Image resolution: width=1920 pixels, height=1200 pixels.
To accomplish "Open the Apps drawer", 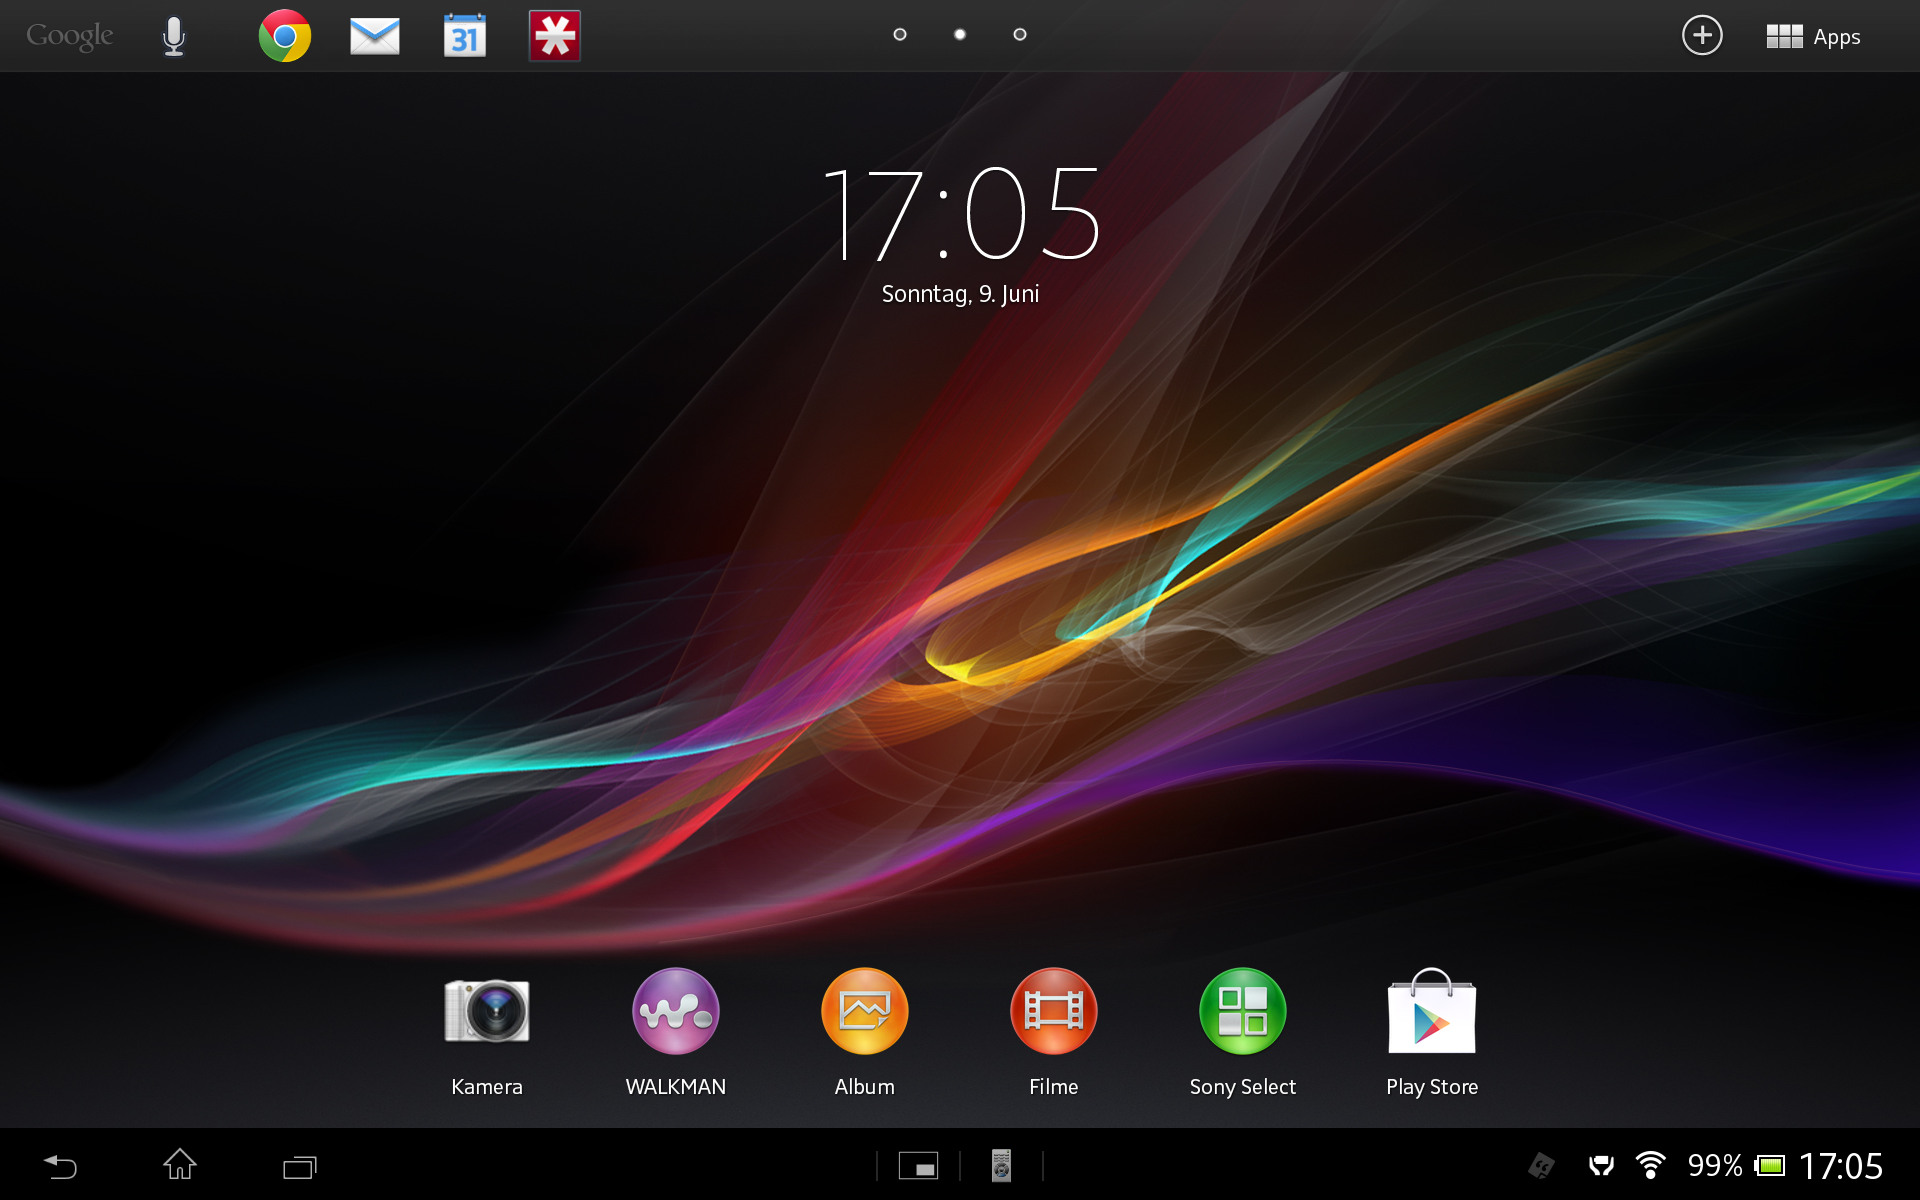I will pos(1813,37).
